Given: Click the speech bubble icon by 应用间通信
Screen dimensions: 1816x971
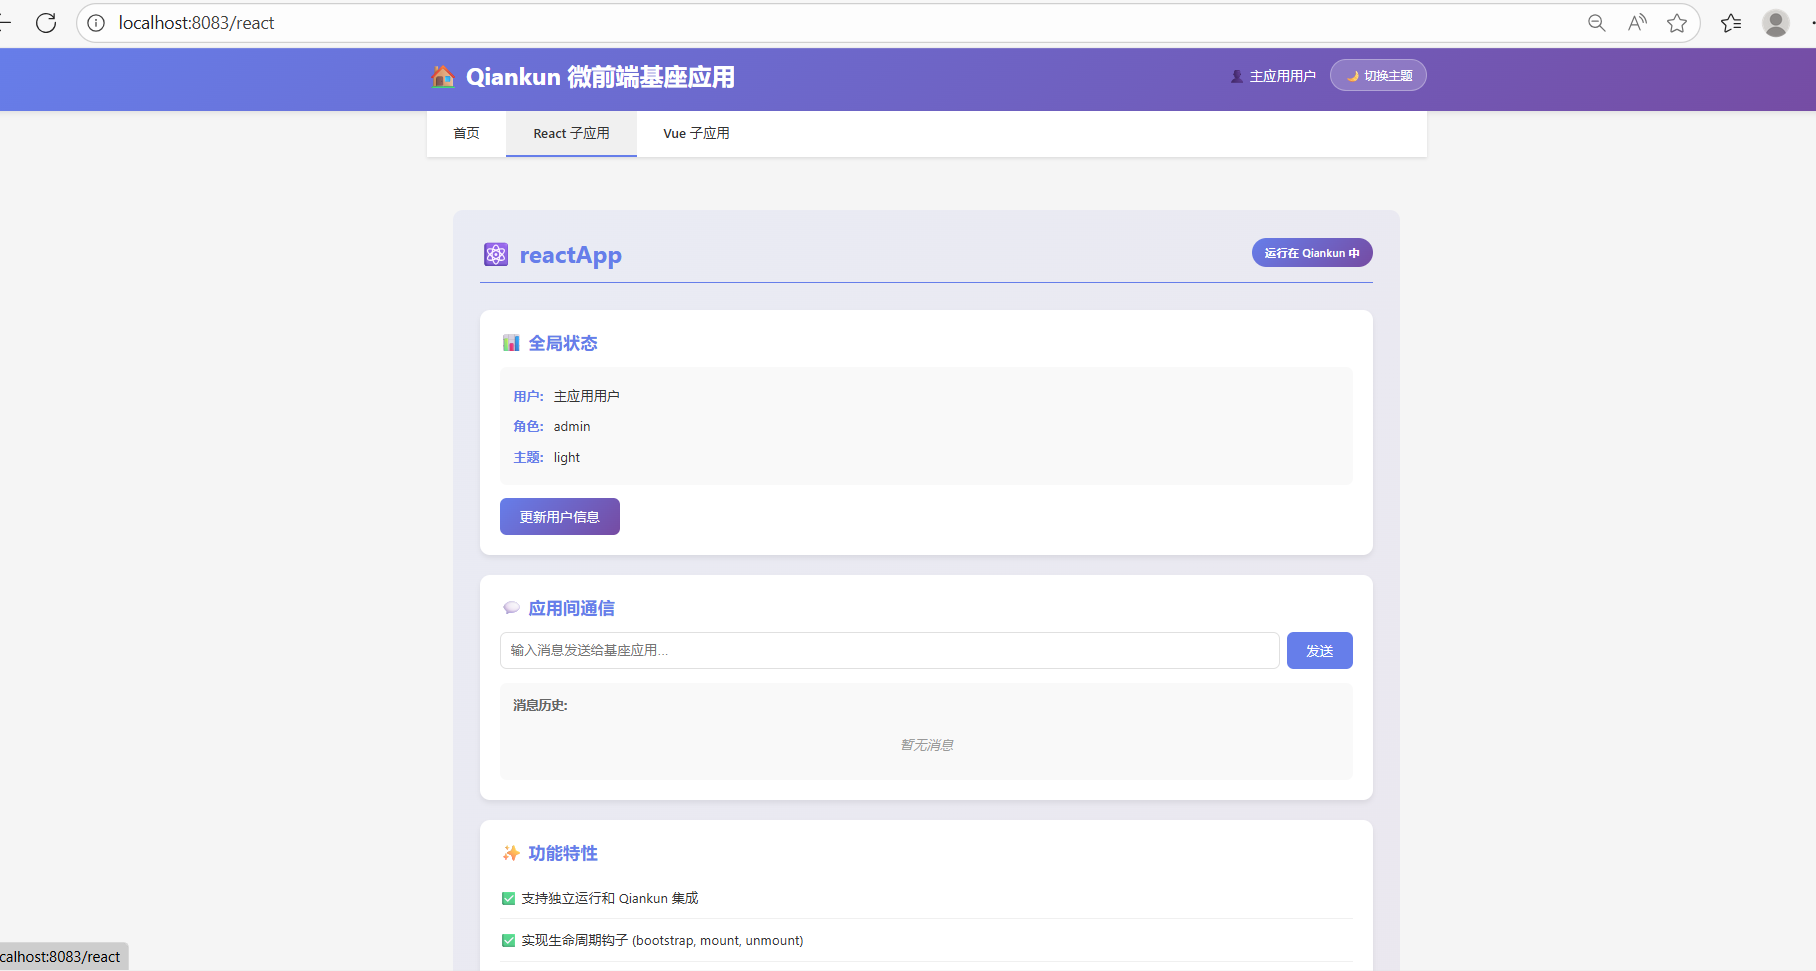Looking at the screenshot, I should pyautogui.click(x=511, y=608).
